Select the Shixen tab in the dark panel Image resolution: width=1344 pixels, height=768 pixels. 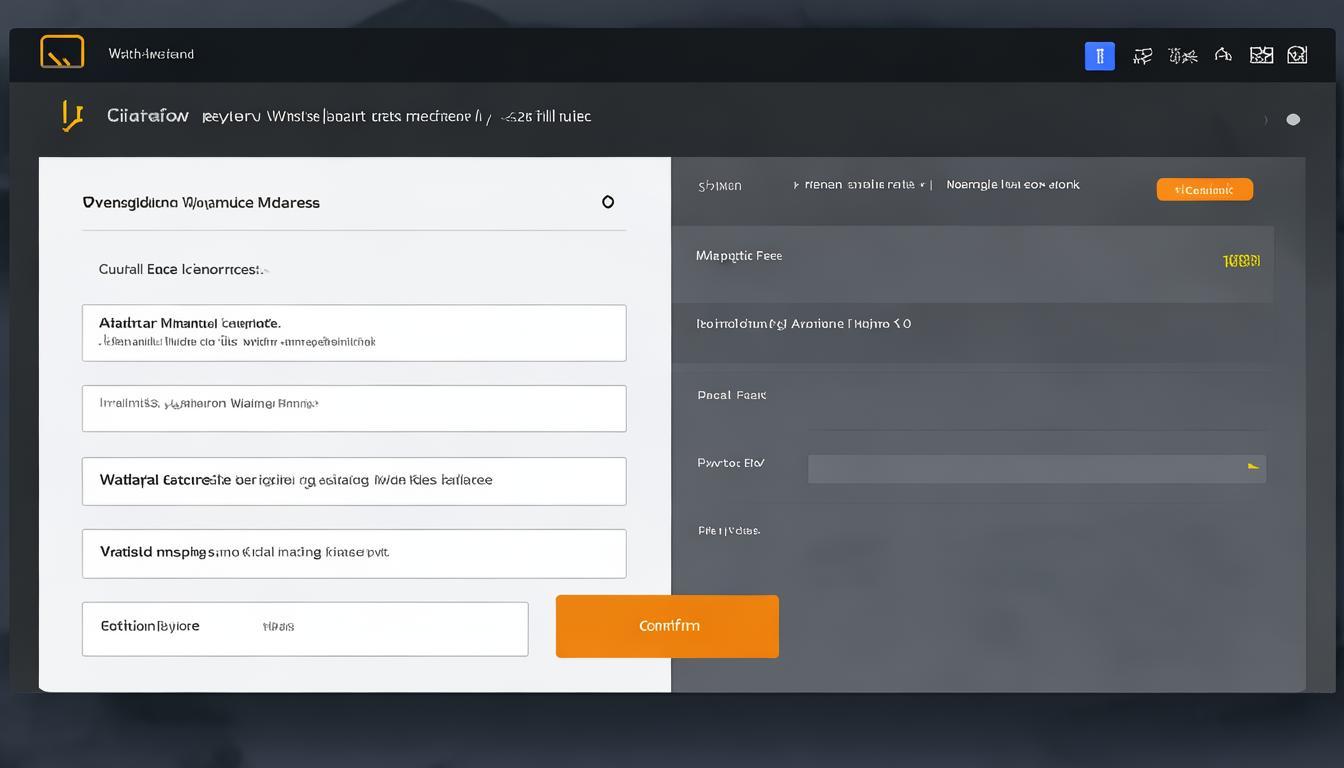tap(720, 186)
